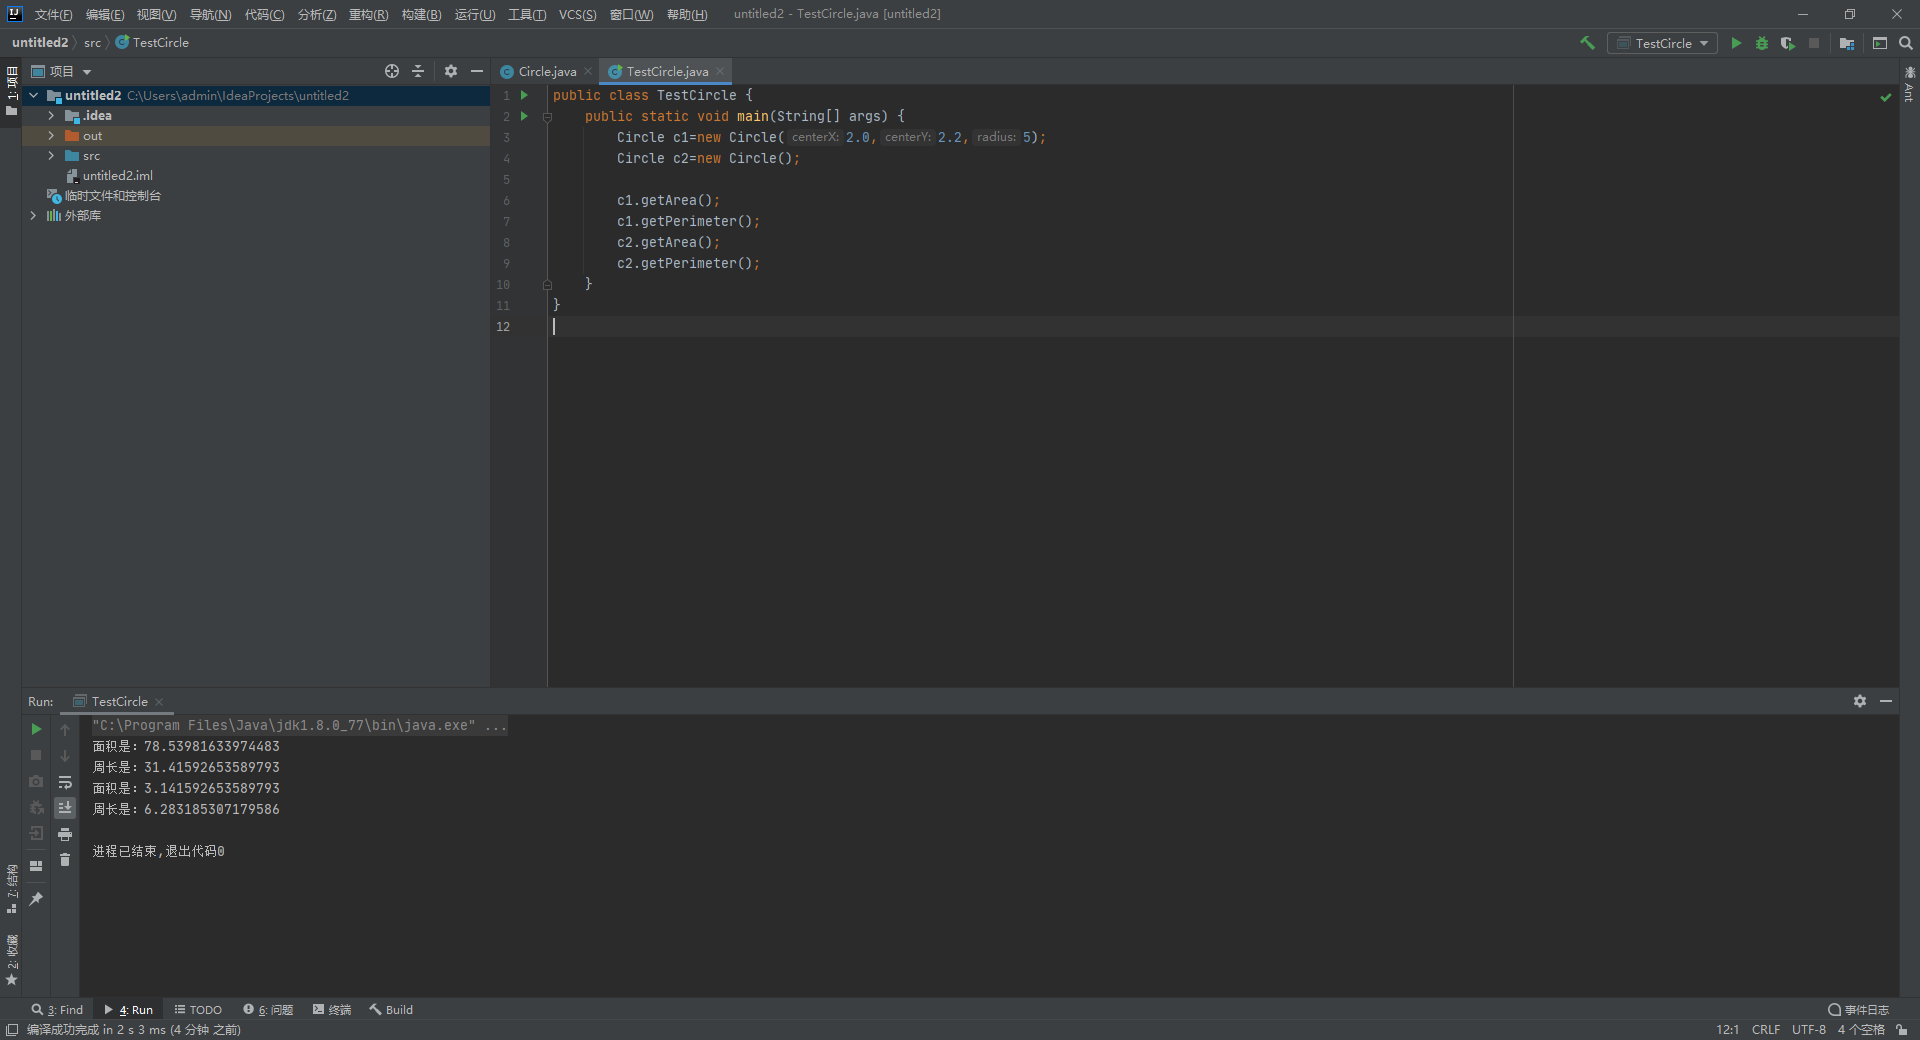Click the Run Anything icon
Image resolution: width=1920 pixels, height=1040 pixels.
tap(1880, 43)
